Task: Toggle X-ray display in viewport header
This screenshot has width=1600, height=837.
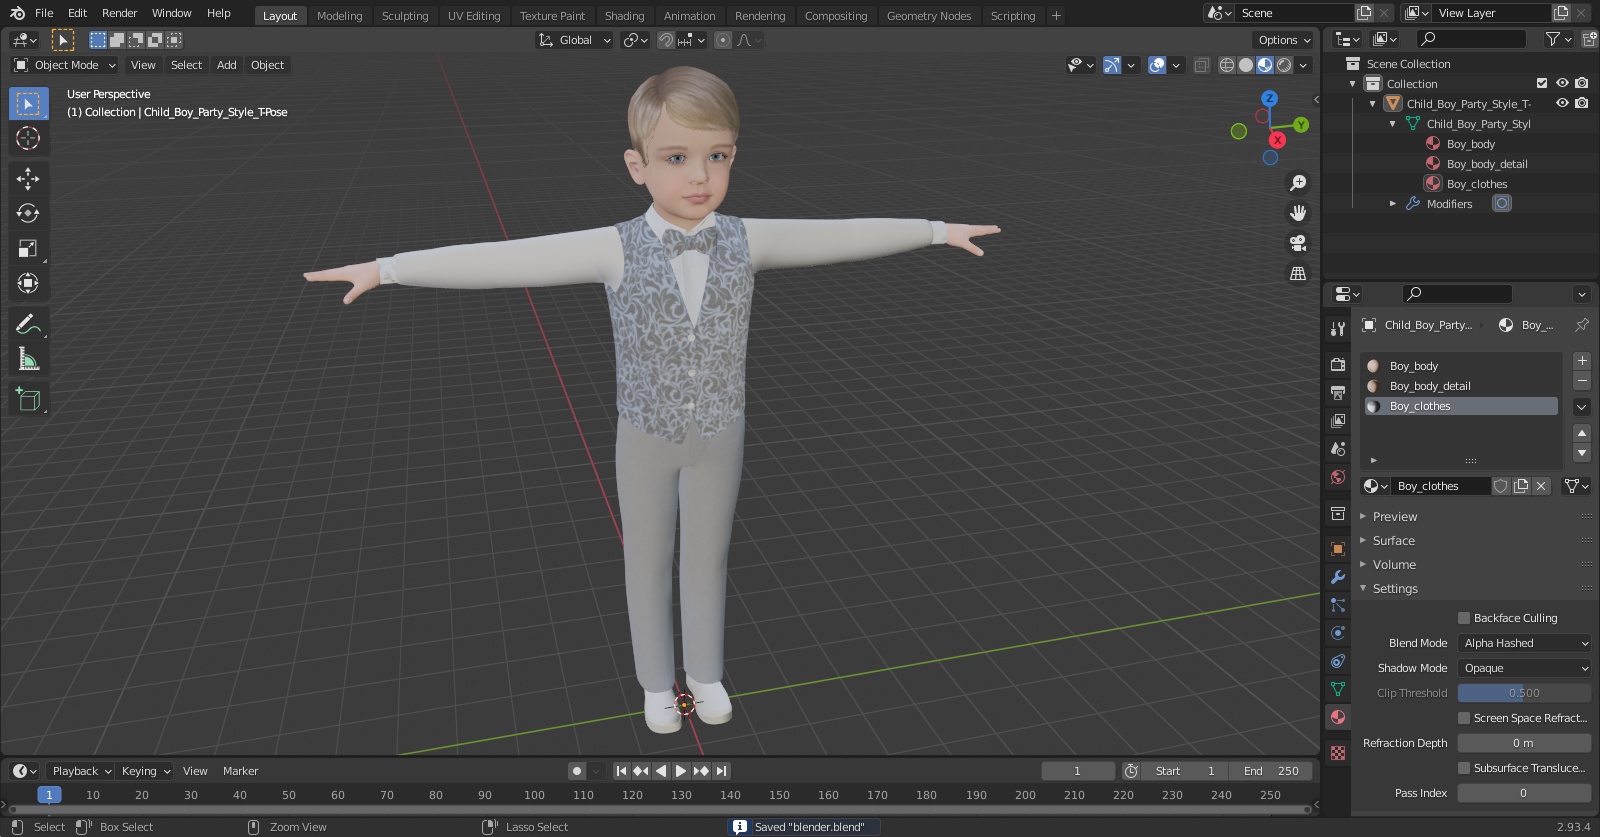Action: click(x=1202, y=65)
